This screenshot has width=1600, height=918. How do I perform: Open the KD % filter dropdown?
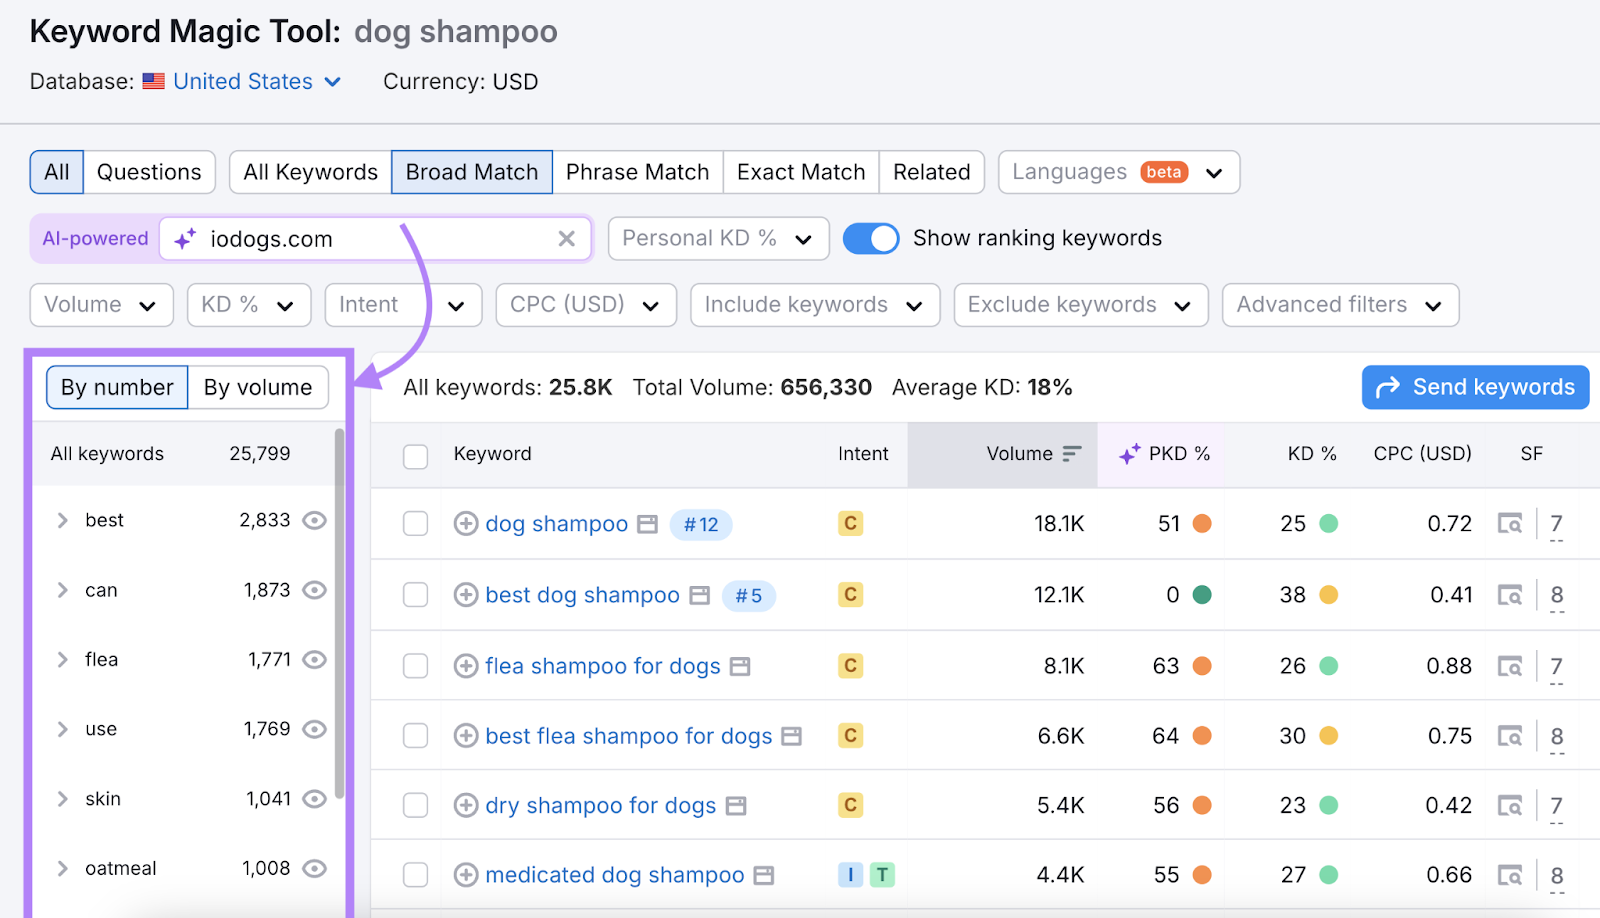(x=248, y=305)
